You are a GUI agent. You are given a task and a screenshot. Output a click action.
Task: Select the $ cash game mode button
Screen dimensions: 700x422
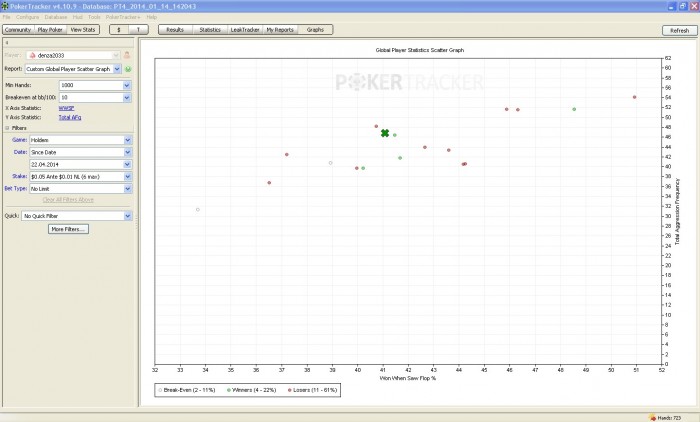119,30
